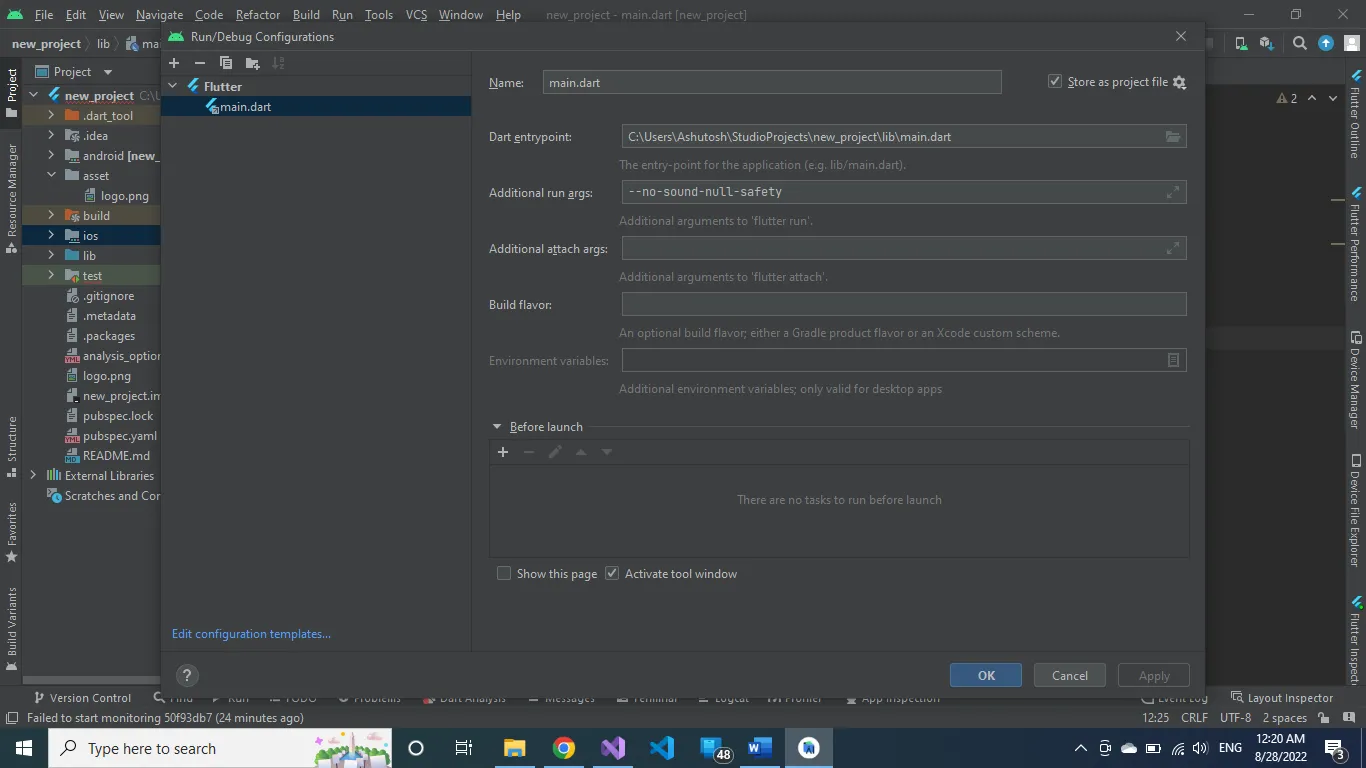Screen dimensions: 1366x768
Task: Open Search Everywhere magnifier in main toolbar
Action: click(1299, 43)
